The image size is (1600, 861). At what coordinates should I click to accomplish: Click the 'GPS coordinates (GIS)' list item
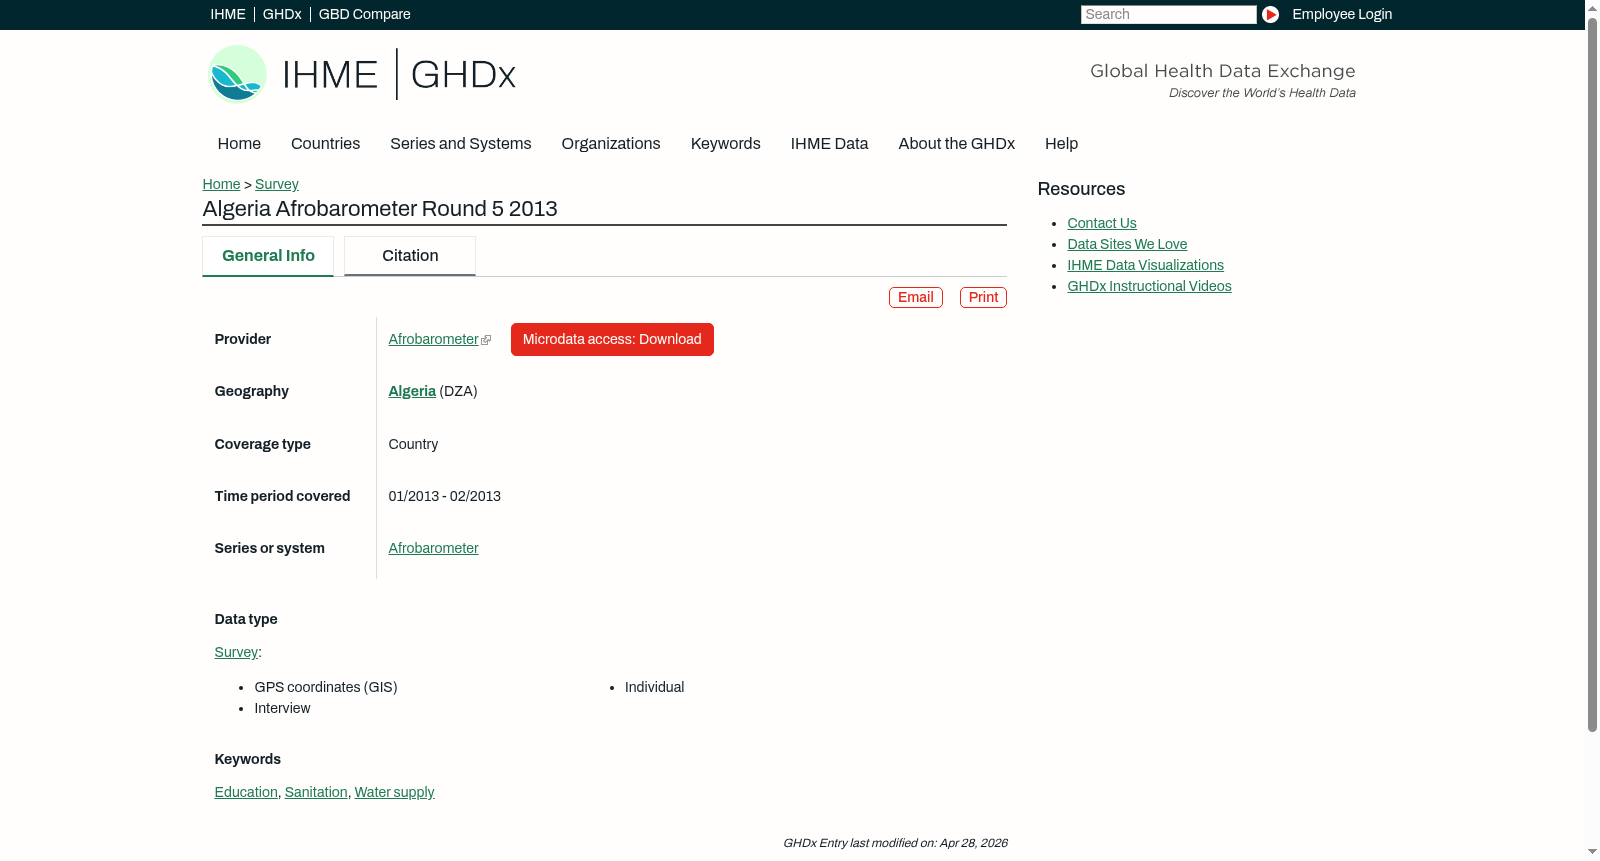pos(326,688)
